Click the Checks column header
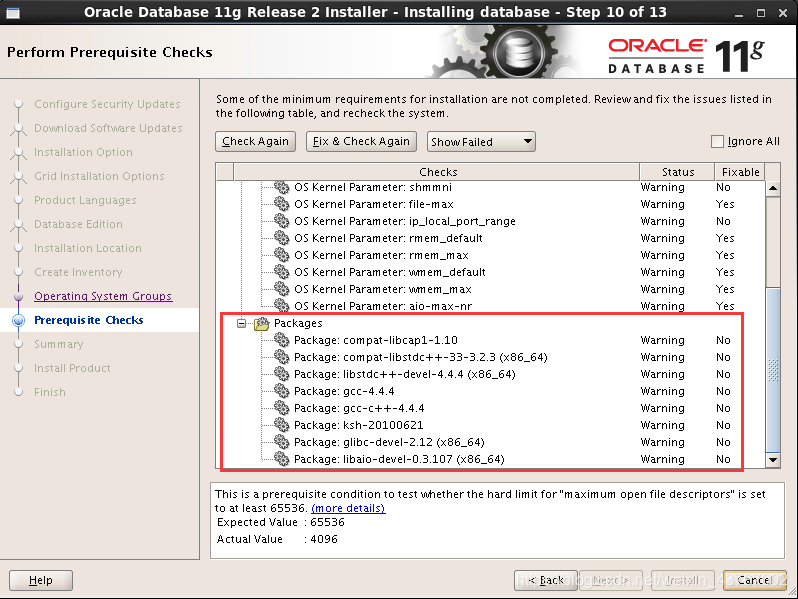The width and height of the screenshot is (798, 599). coord(437,172)
